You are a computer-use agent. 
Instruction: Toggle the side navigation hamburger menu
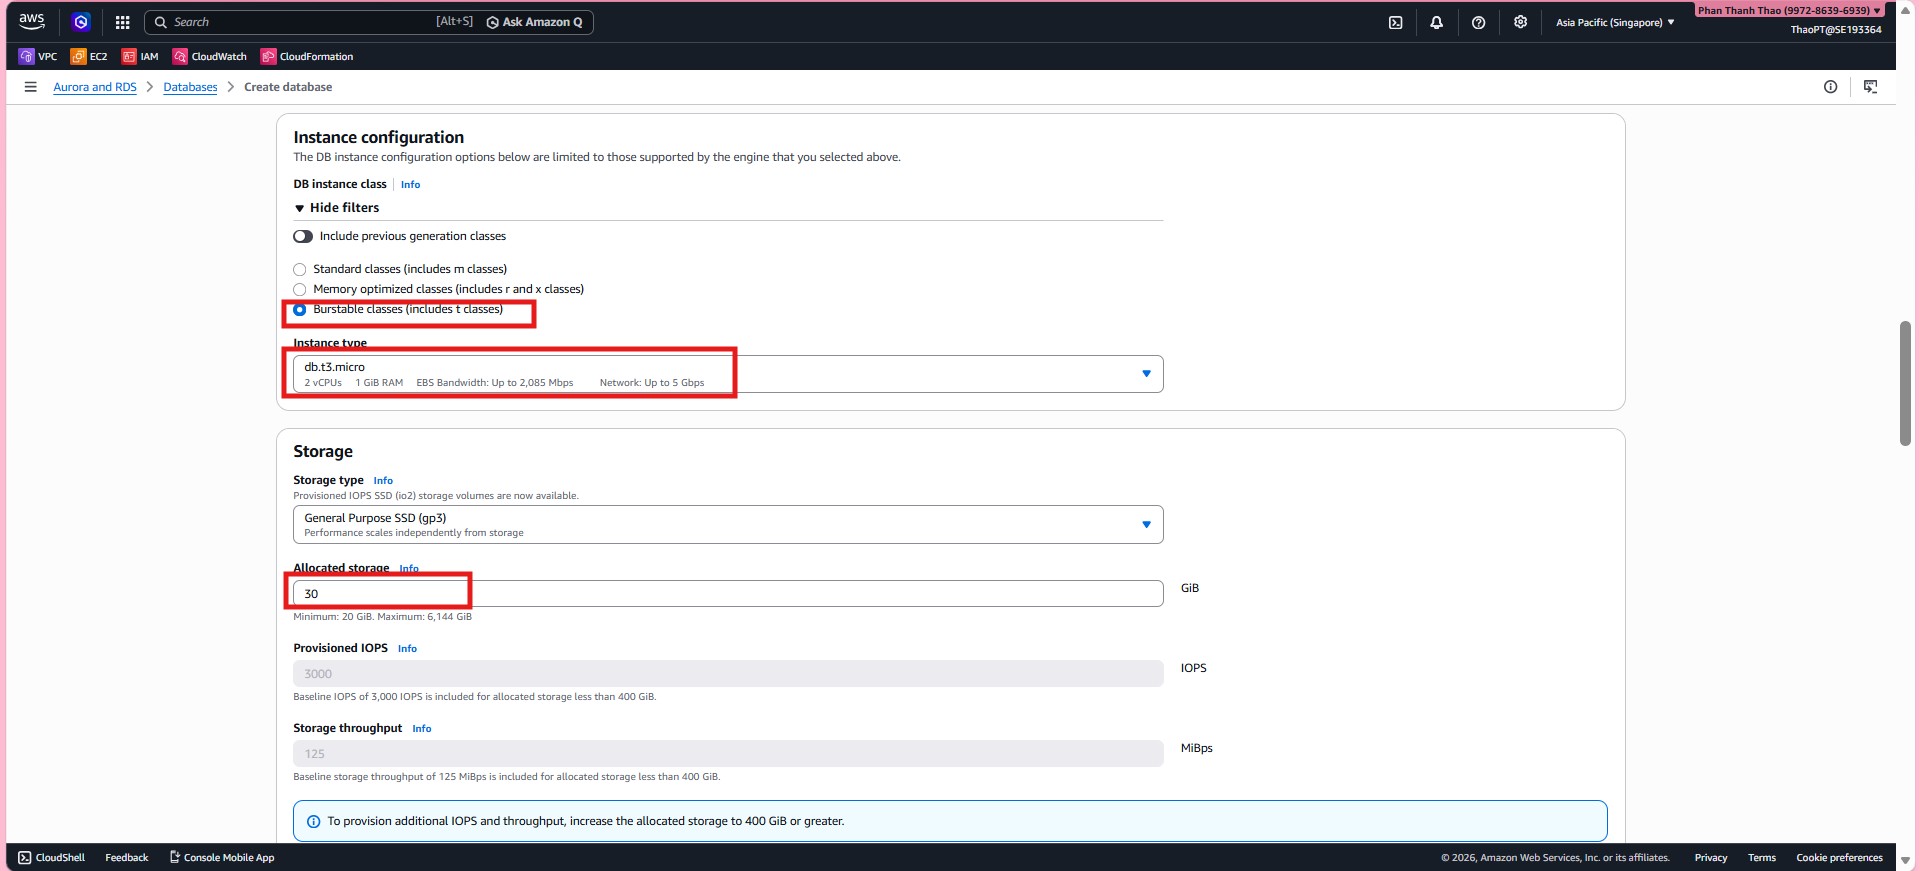coord(30,87)
